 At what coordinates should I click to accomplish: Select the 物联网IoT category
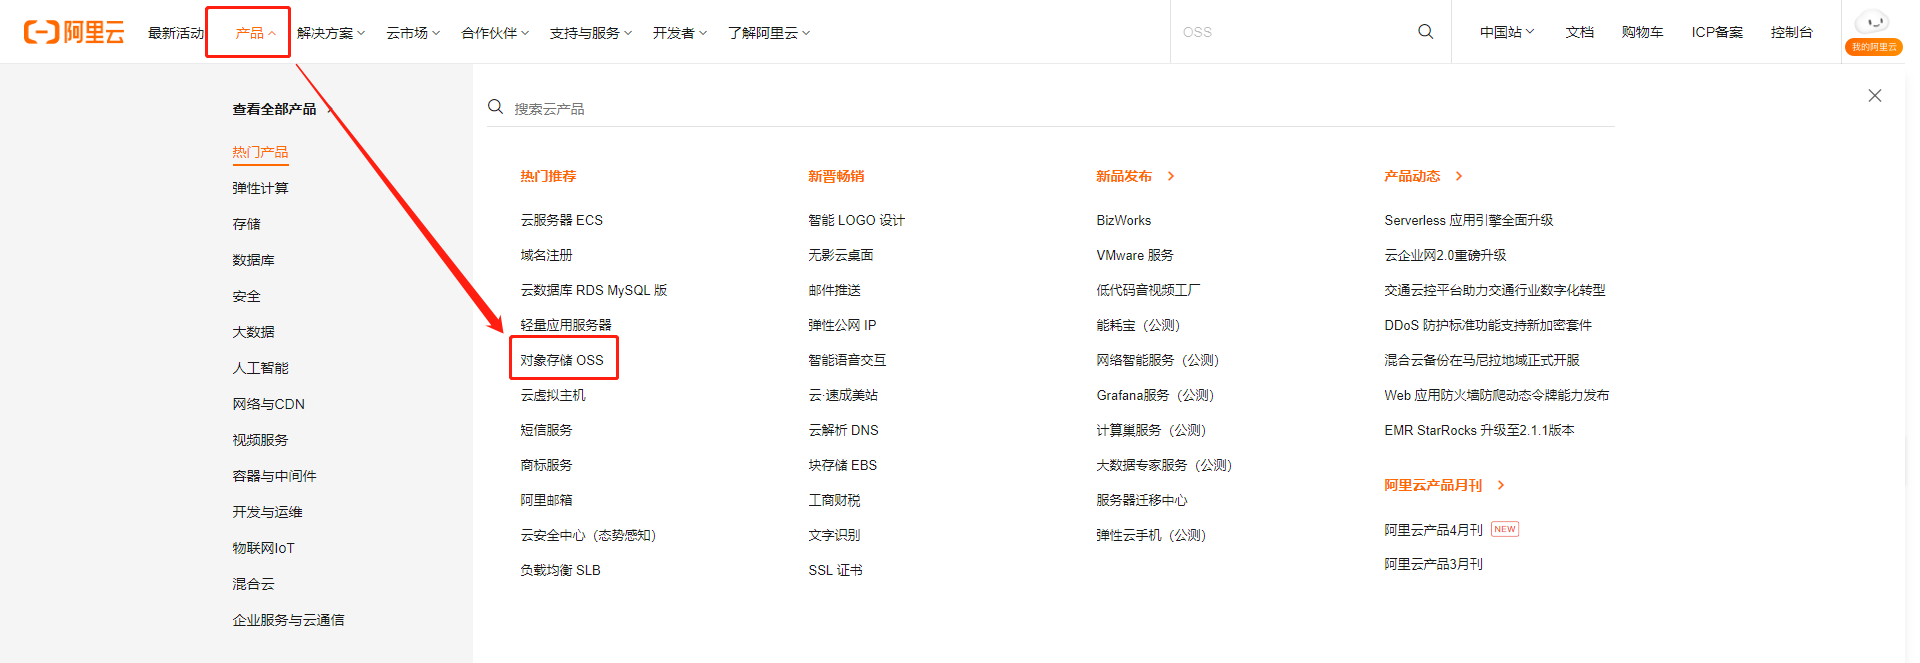coord(263,548)
